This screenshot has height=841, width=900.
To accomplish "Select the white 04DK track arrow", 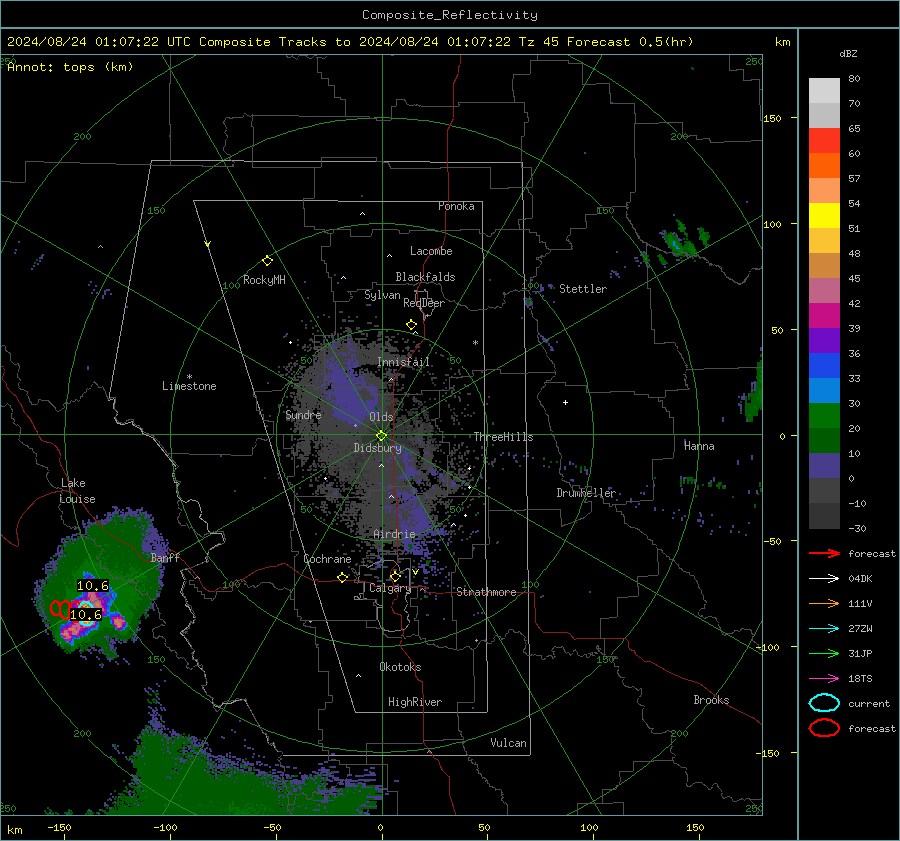I will point(824,579).
